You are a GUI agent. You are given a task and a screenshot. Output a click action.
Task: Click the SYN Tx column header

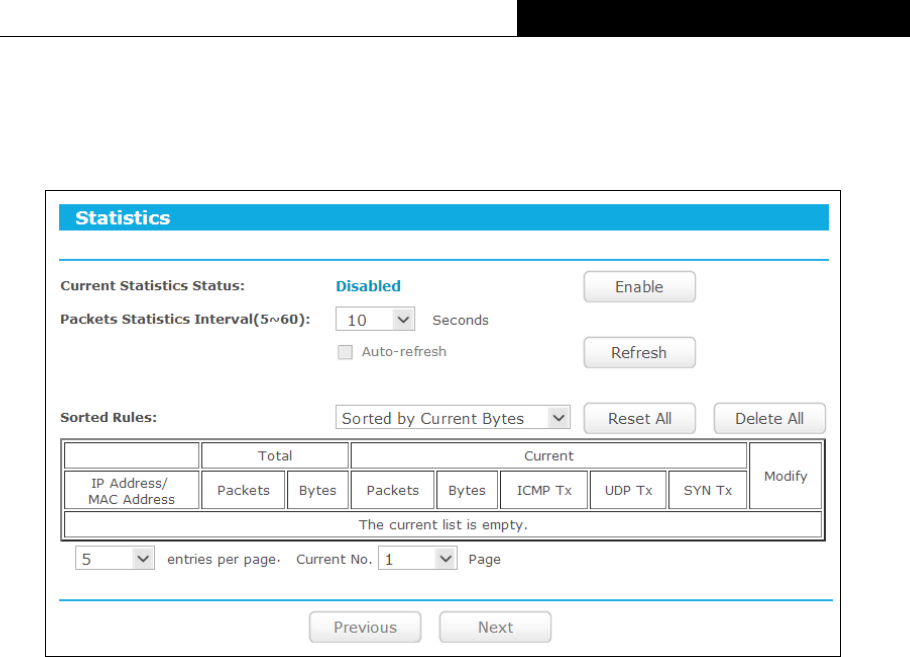tap(707, 490)
